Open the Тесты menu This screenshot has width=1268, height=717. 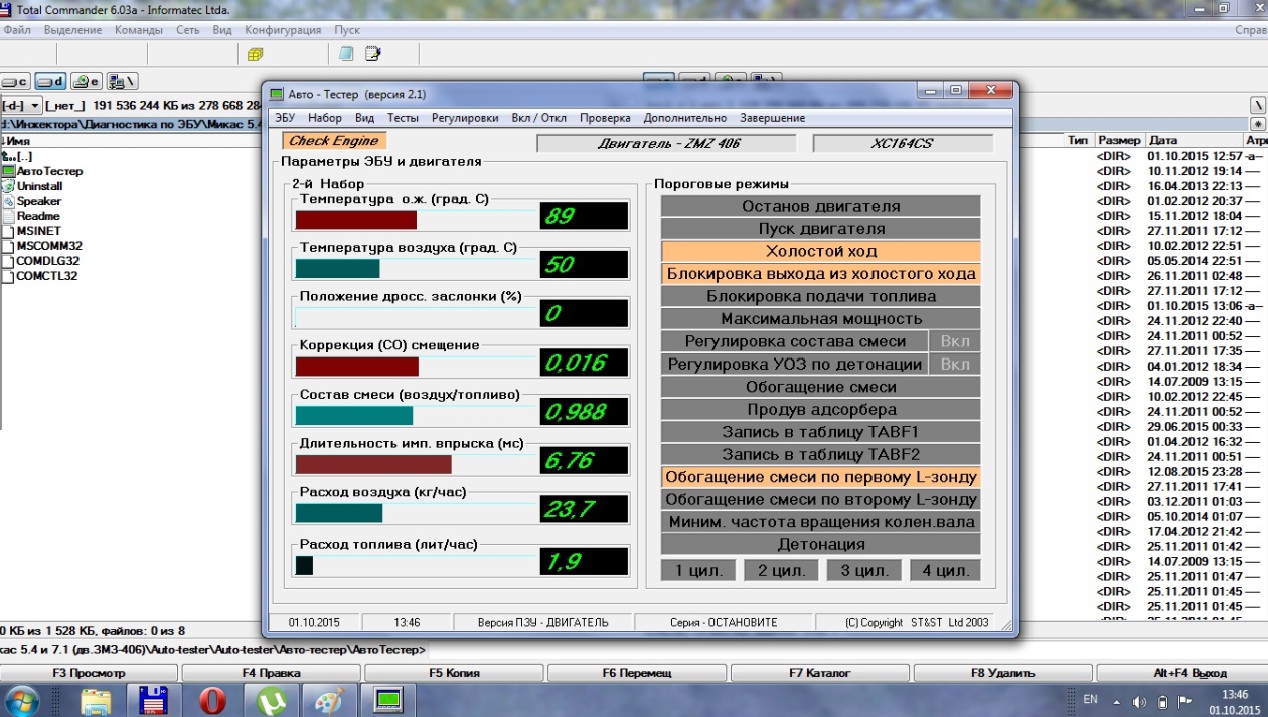click(403, 118)
